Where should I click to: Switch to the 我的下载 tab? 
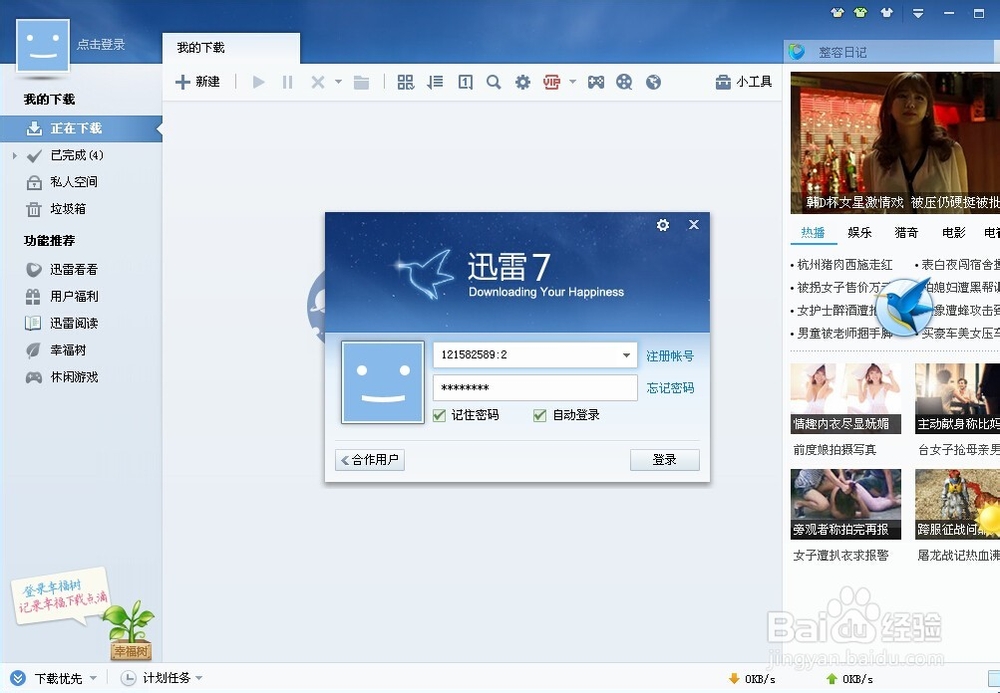click(x=231, y=48)
